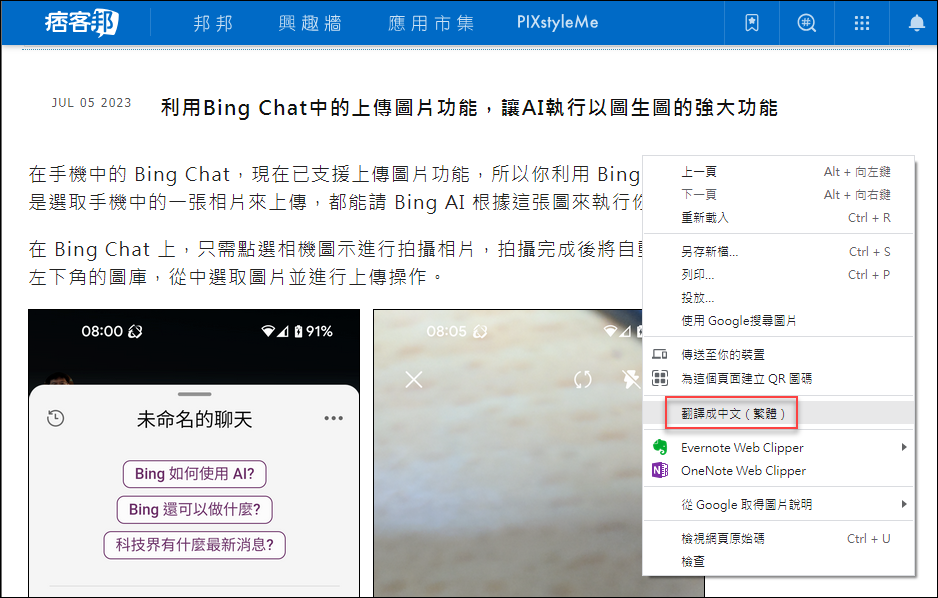Click the 08:00 clock in phone screenshot
Screen dimensions: 938x598
pyautogui.click(x=102, y=331)
